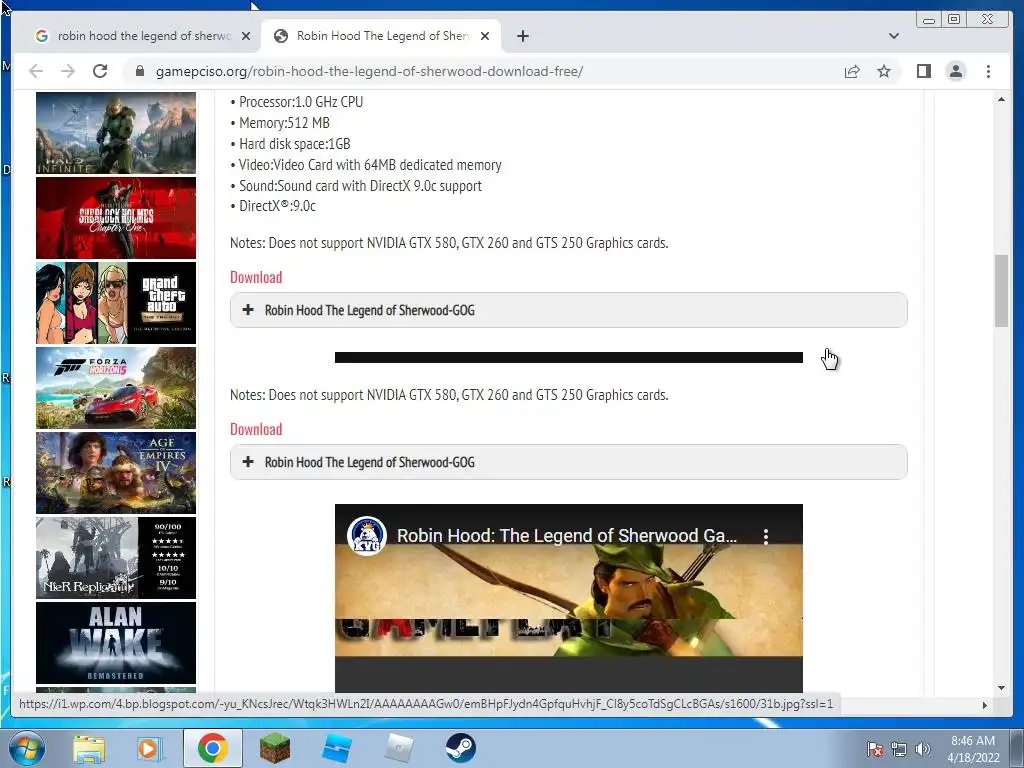Click the page vertical scrollbar thumb
Screen dimensions: 1024x768
[x=1001, y=291]
